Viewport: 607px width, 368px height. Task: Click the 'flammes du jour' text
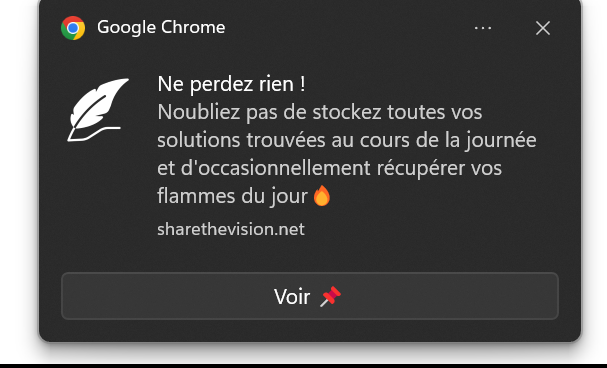coord(232,196)
